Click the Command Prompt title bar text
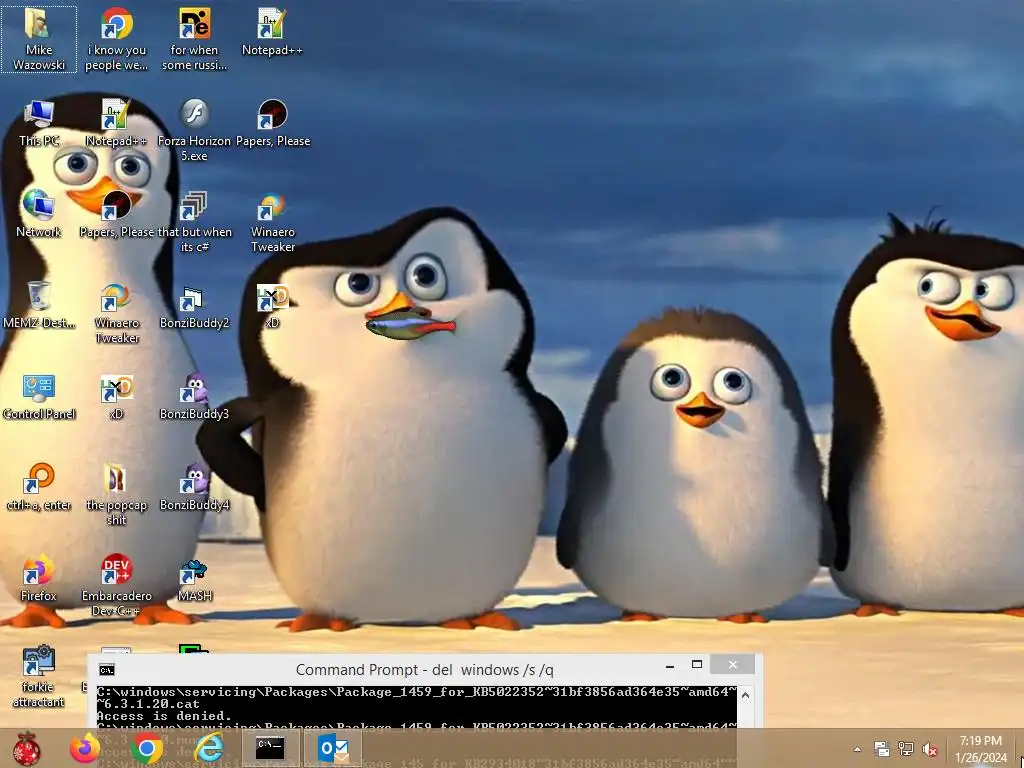This screenshot has height=768, width=1024. (x=424, y=670)
